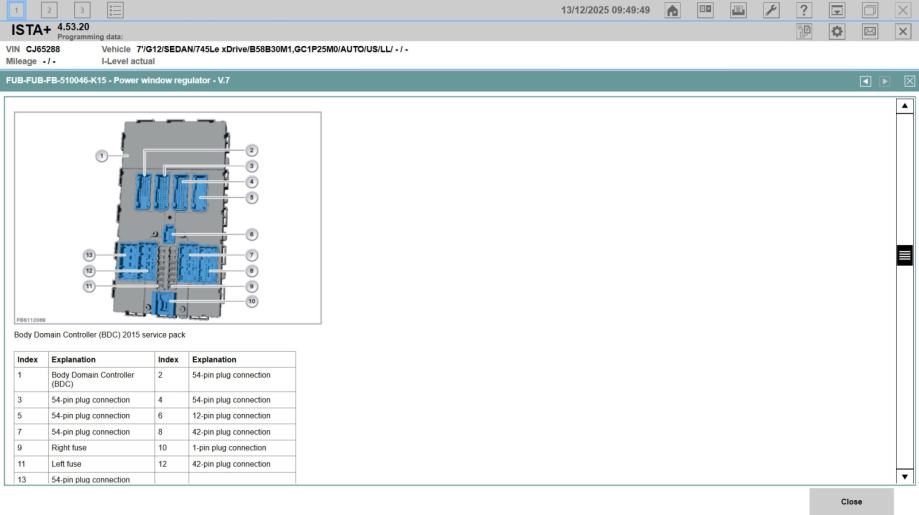Click the scrollbar down arrow
This screenshot has height=515, width=919.
click(x=907, y=476)
